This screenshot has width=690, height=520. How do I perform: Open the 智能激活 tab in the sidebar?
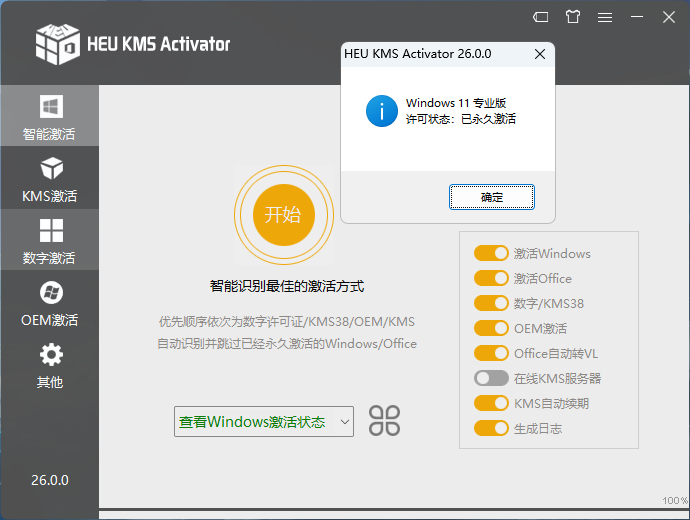(49, 116)
